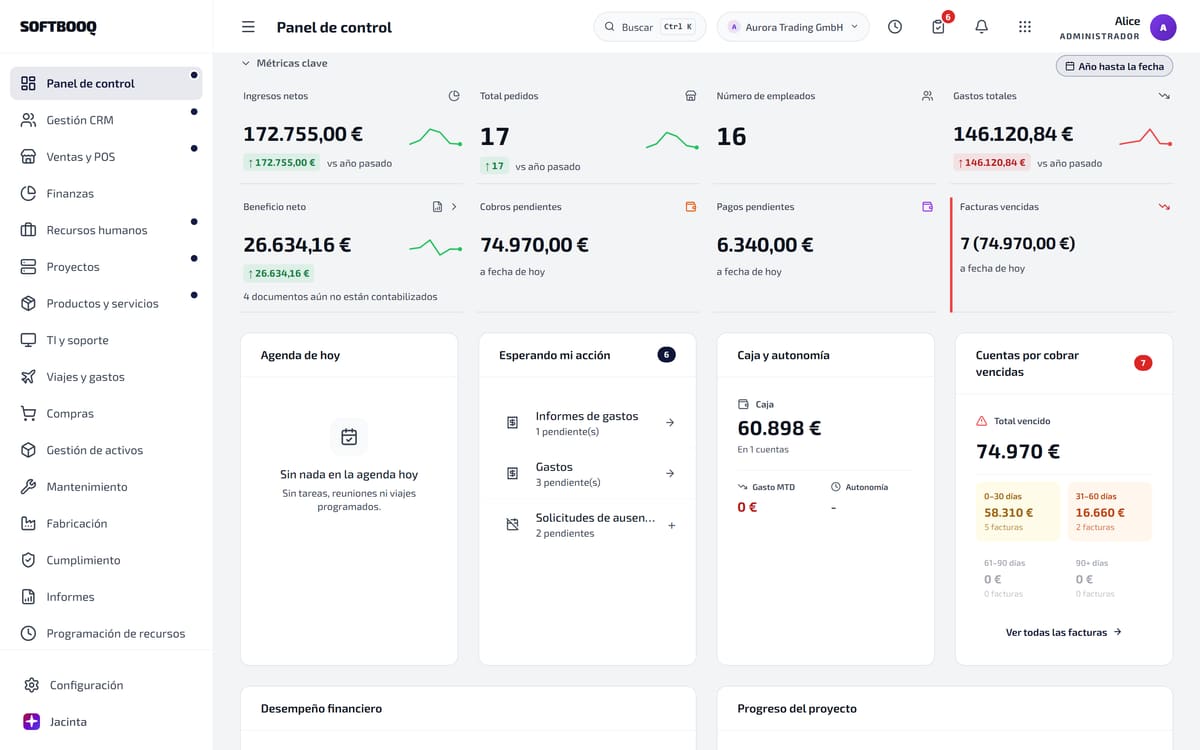The height and width of the screenshot is (750, 1200).
Task: Open Recursos humanos in sidebar
Action: tap(106, 230)
